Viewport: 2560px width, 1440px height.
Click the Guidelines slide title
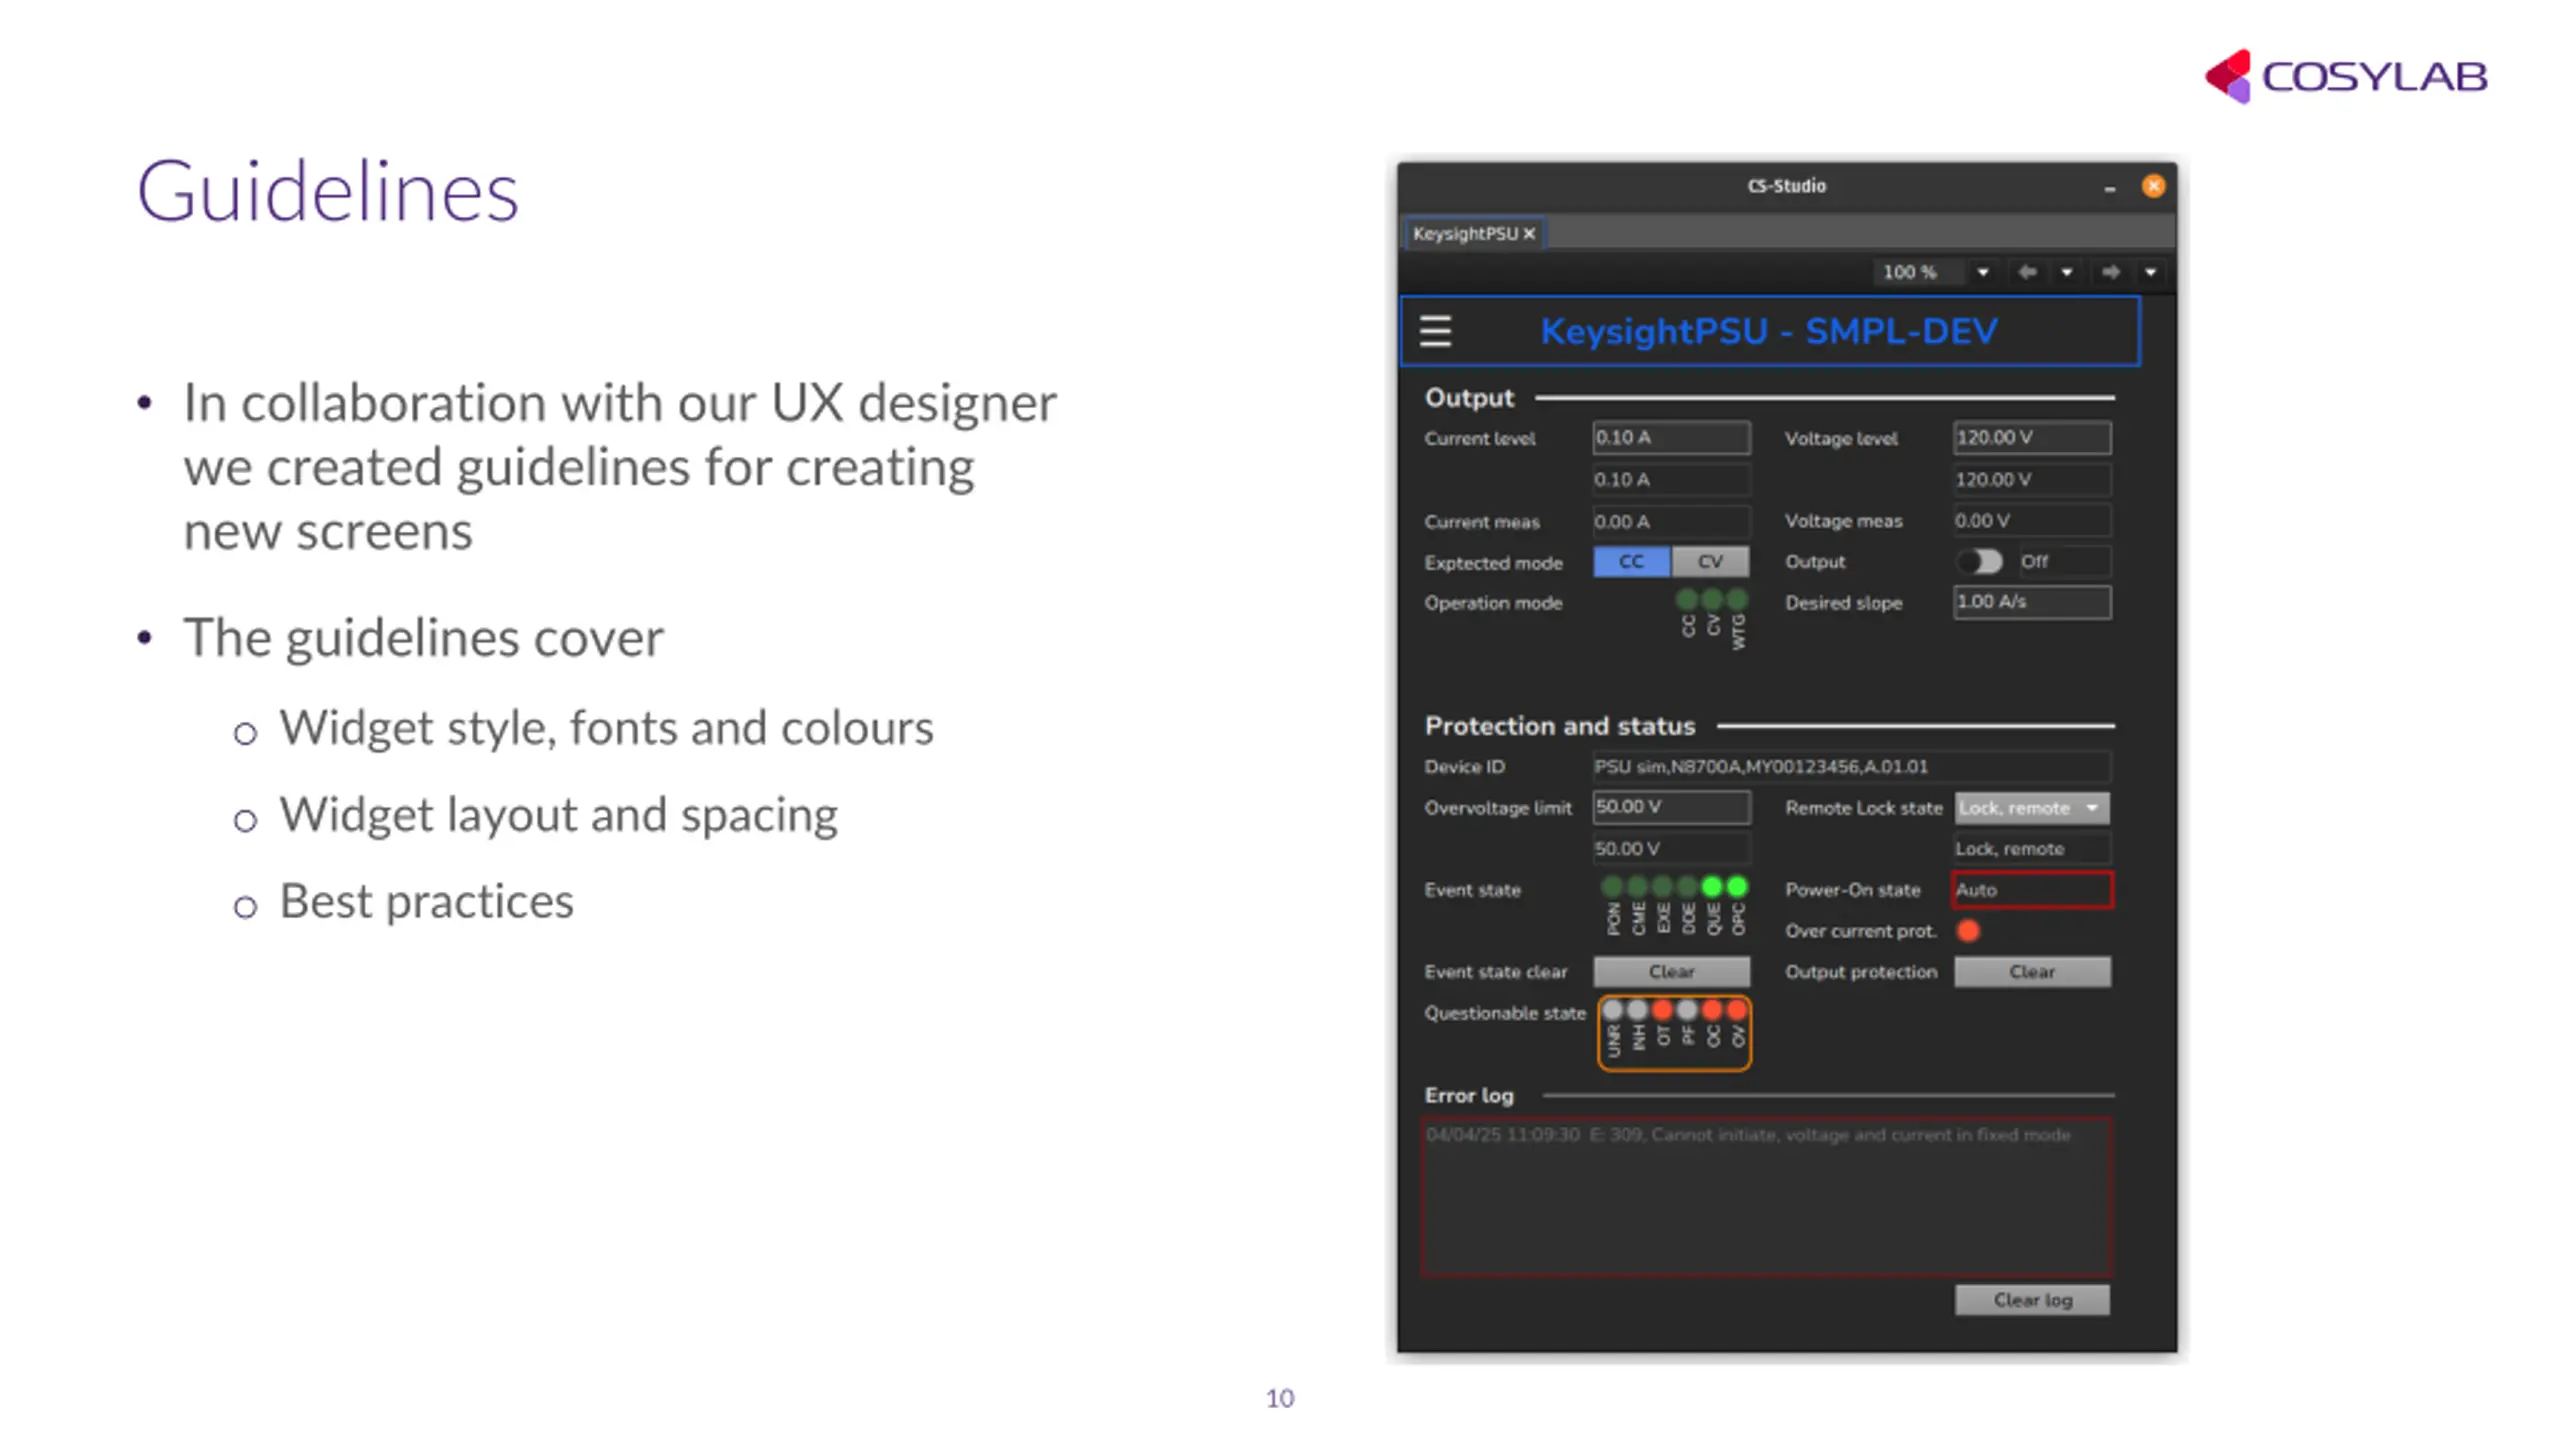(328, 191)
